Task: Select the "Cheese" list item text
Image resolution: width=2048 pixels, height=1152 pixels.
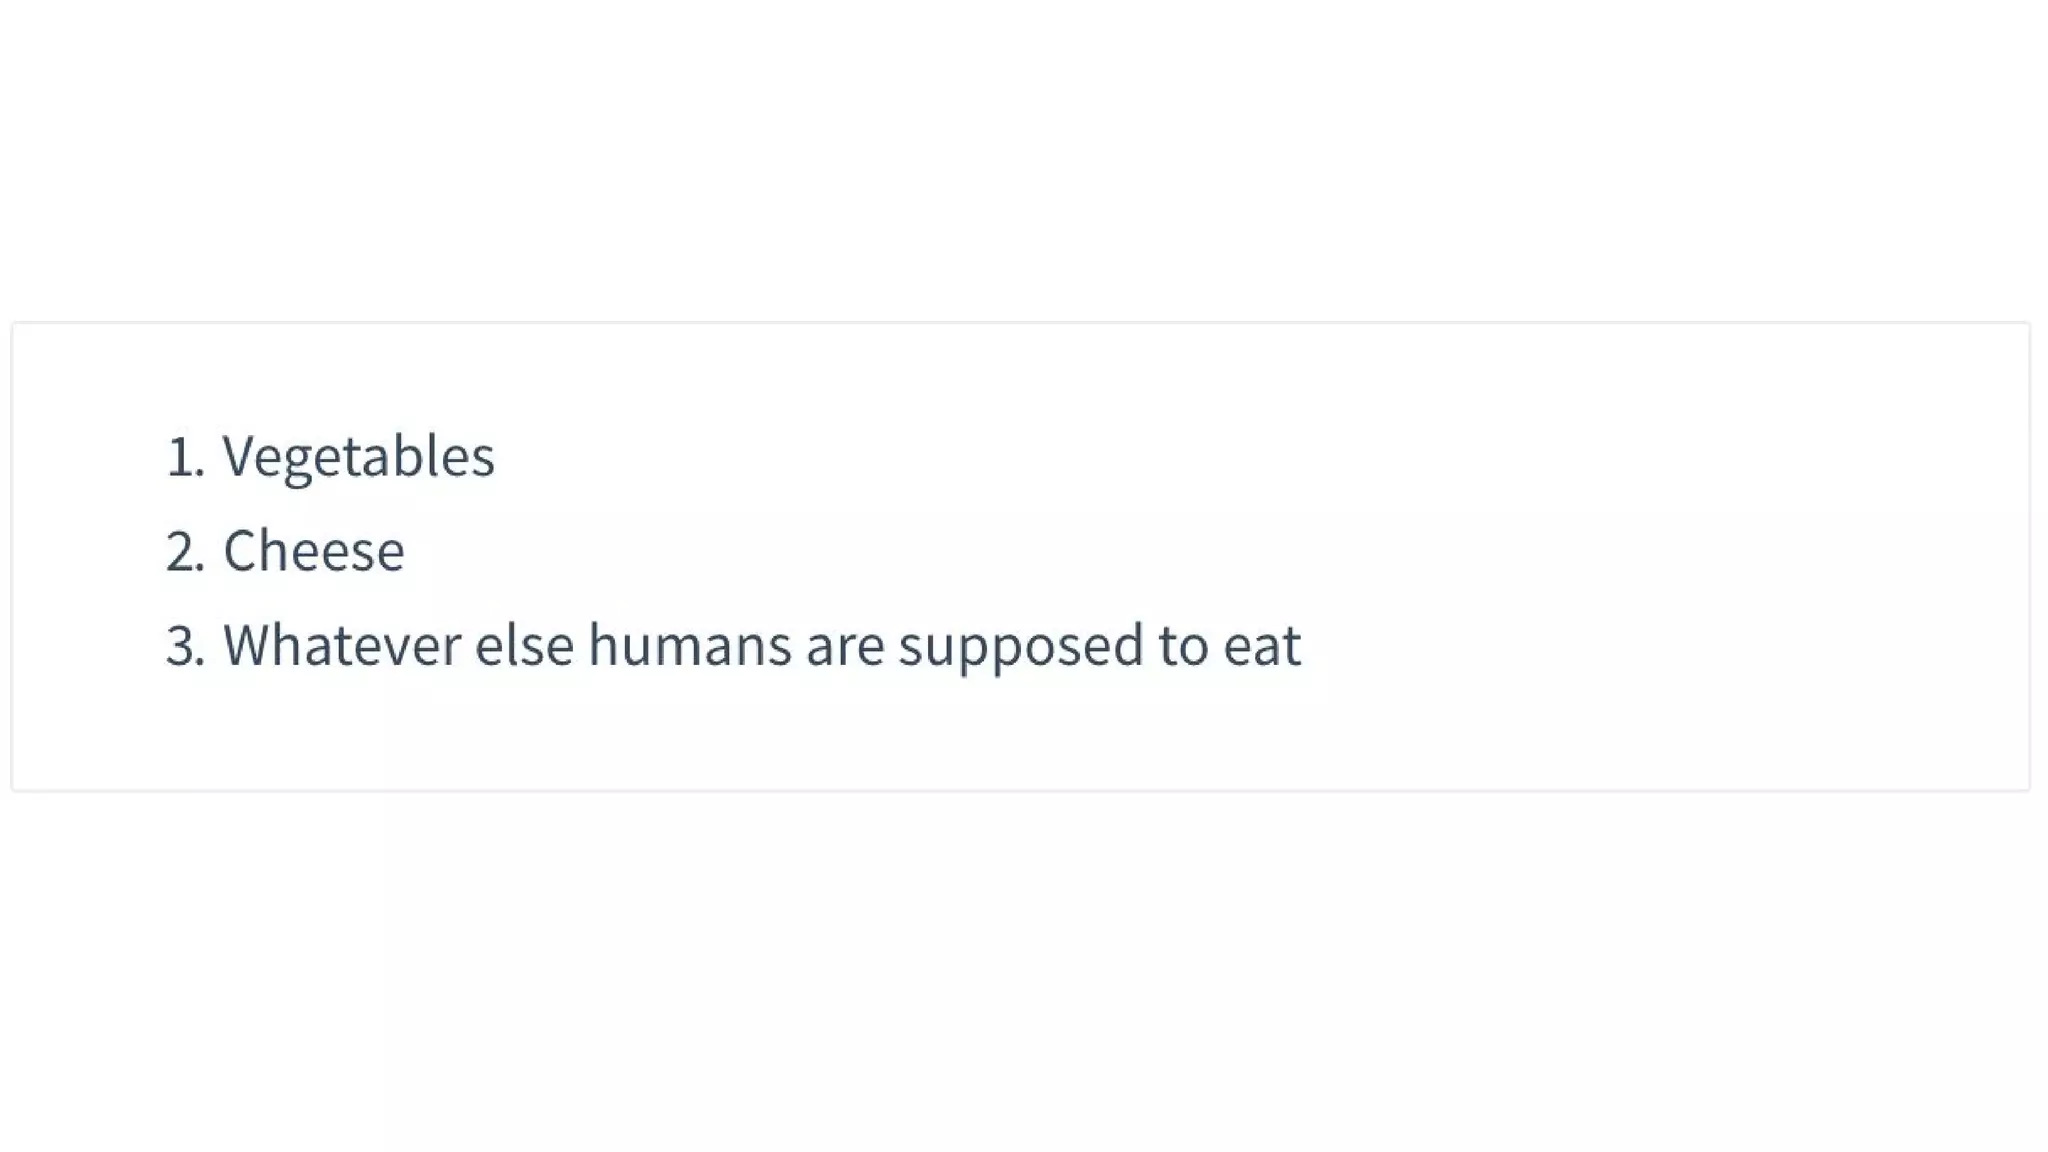Action: (313, 551)
